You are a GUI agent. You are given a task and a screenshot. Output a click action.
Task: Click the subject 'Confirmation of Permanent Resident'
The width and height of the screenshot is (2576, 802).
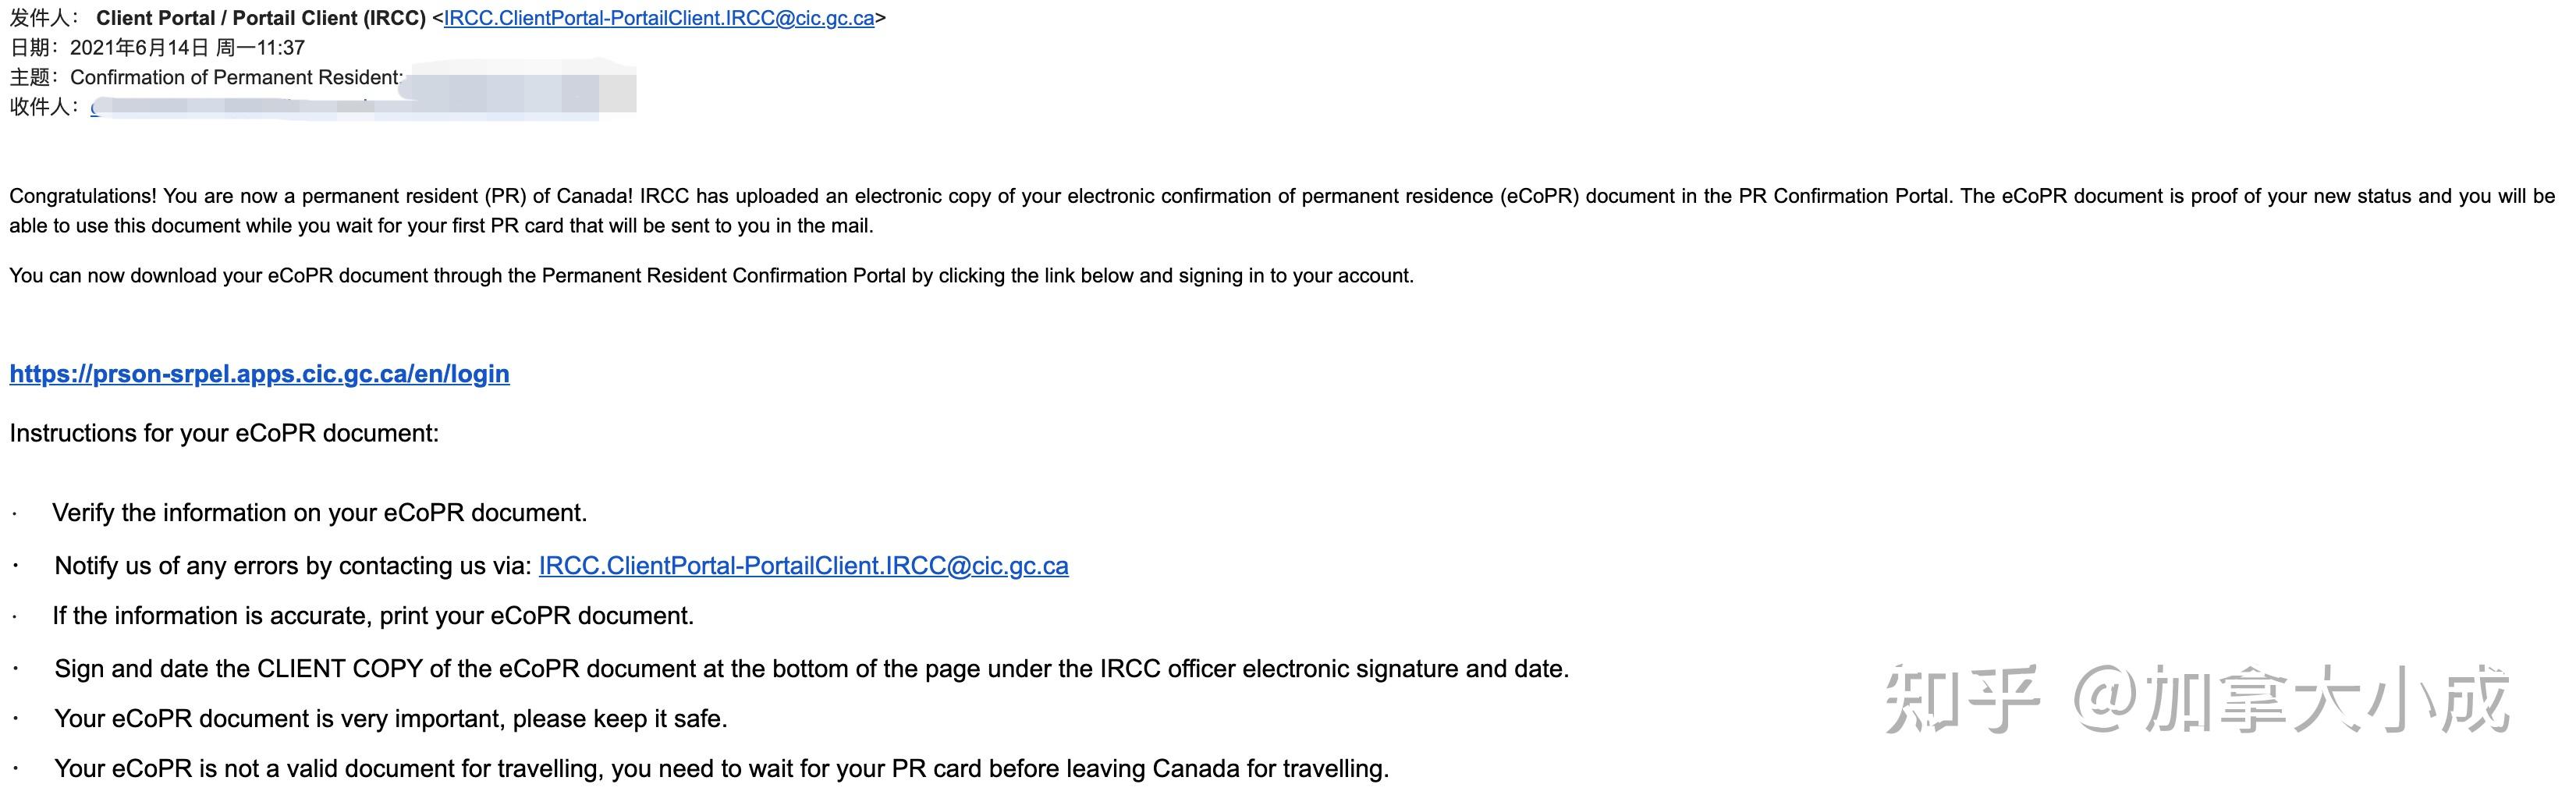(x=236, y=78)
